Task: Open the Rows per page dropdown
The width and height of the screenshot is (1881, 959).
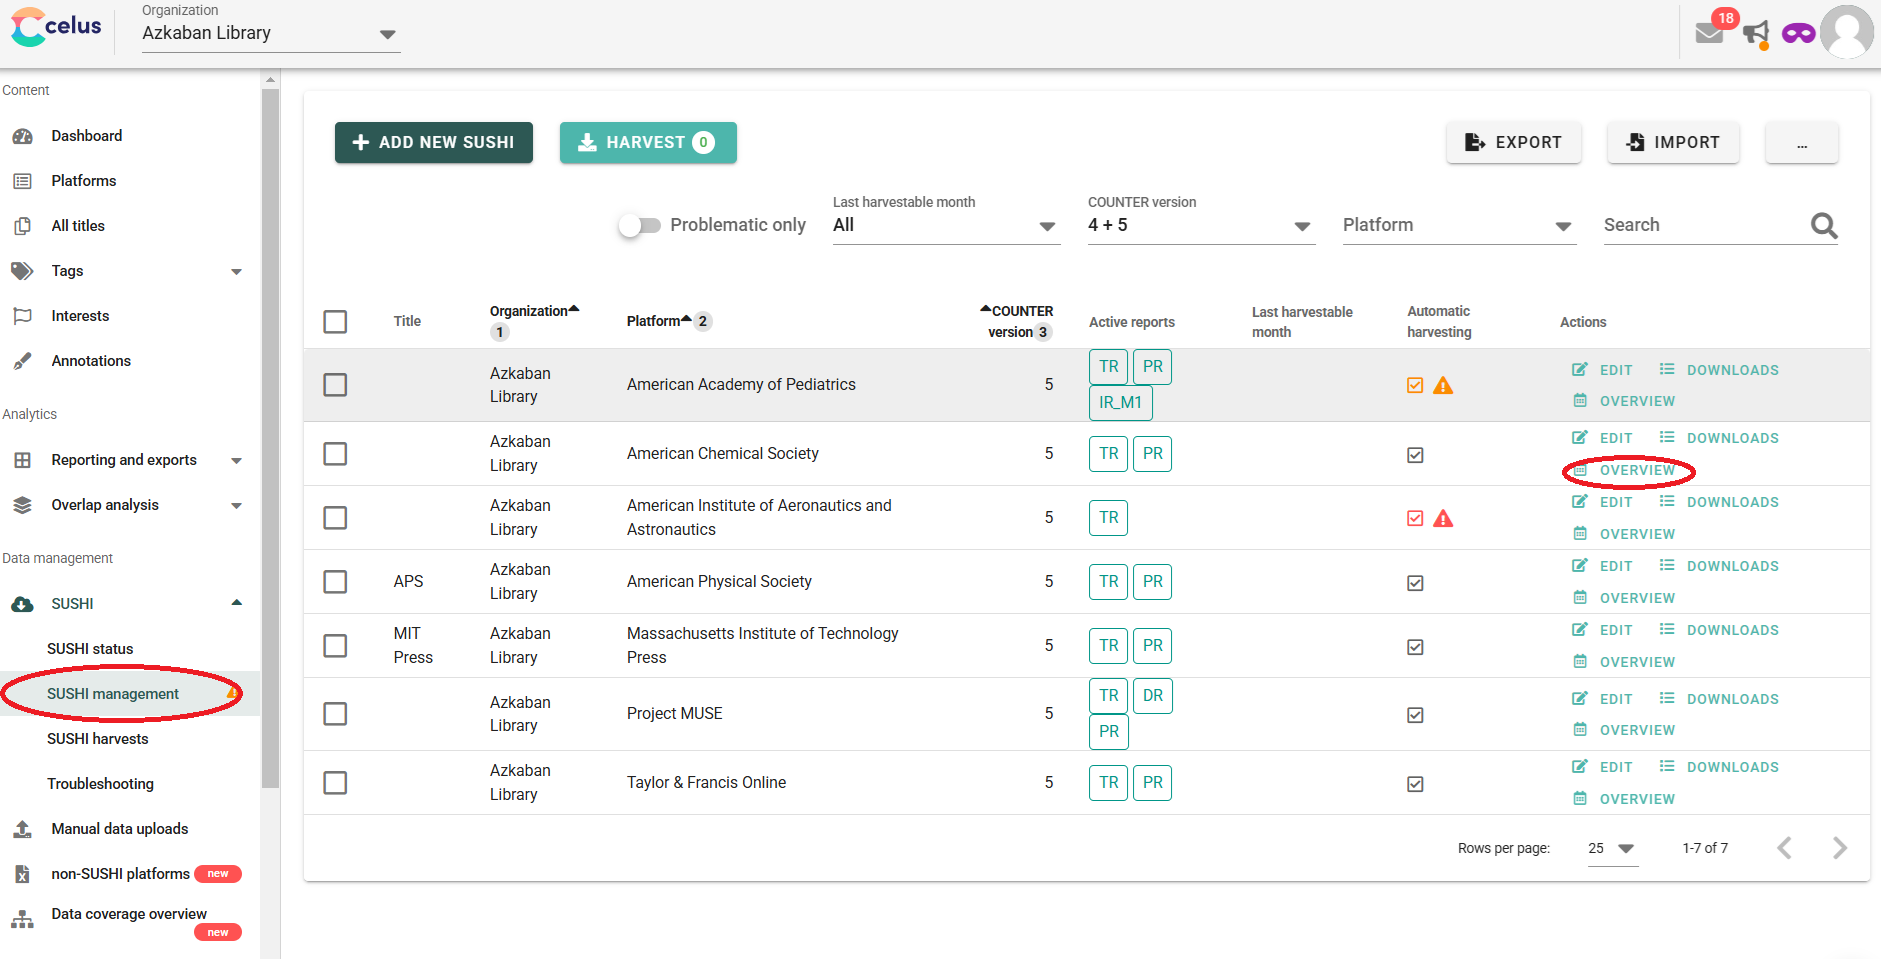Action: coord(1611,848)
